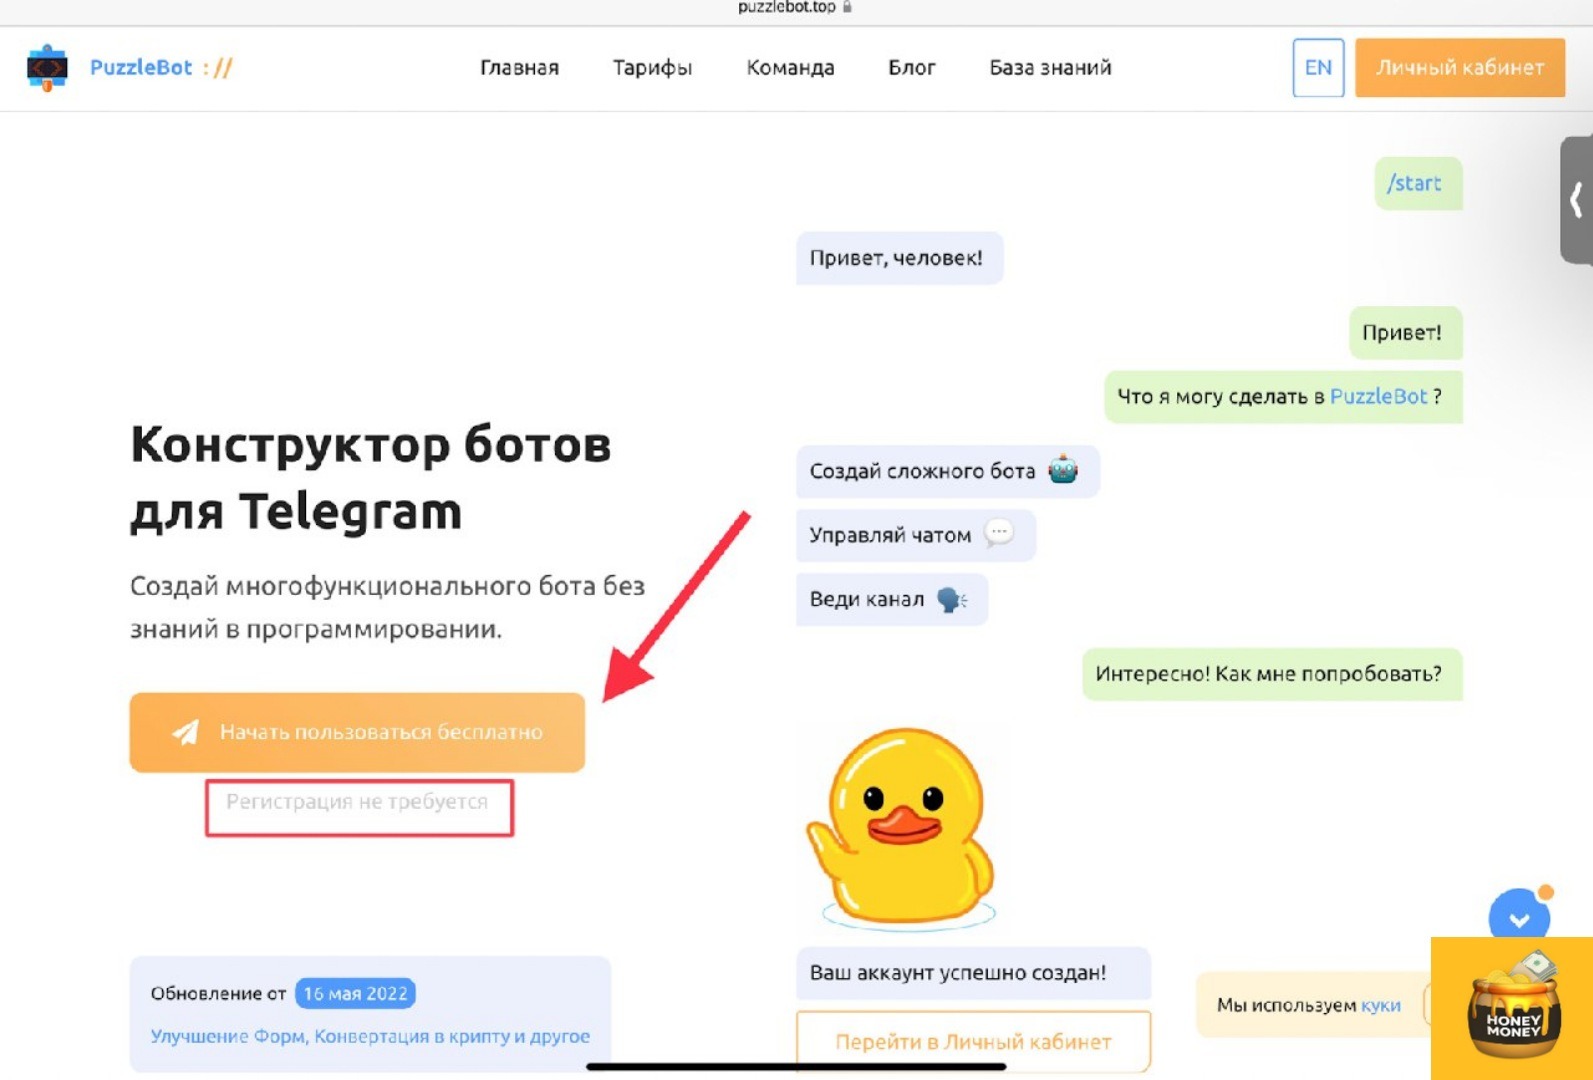Click the lock icon beside puzzlebot.top
Viewport: 1593px width, 1080px height.
(847, 7)
